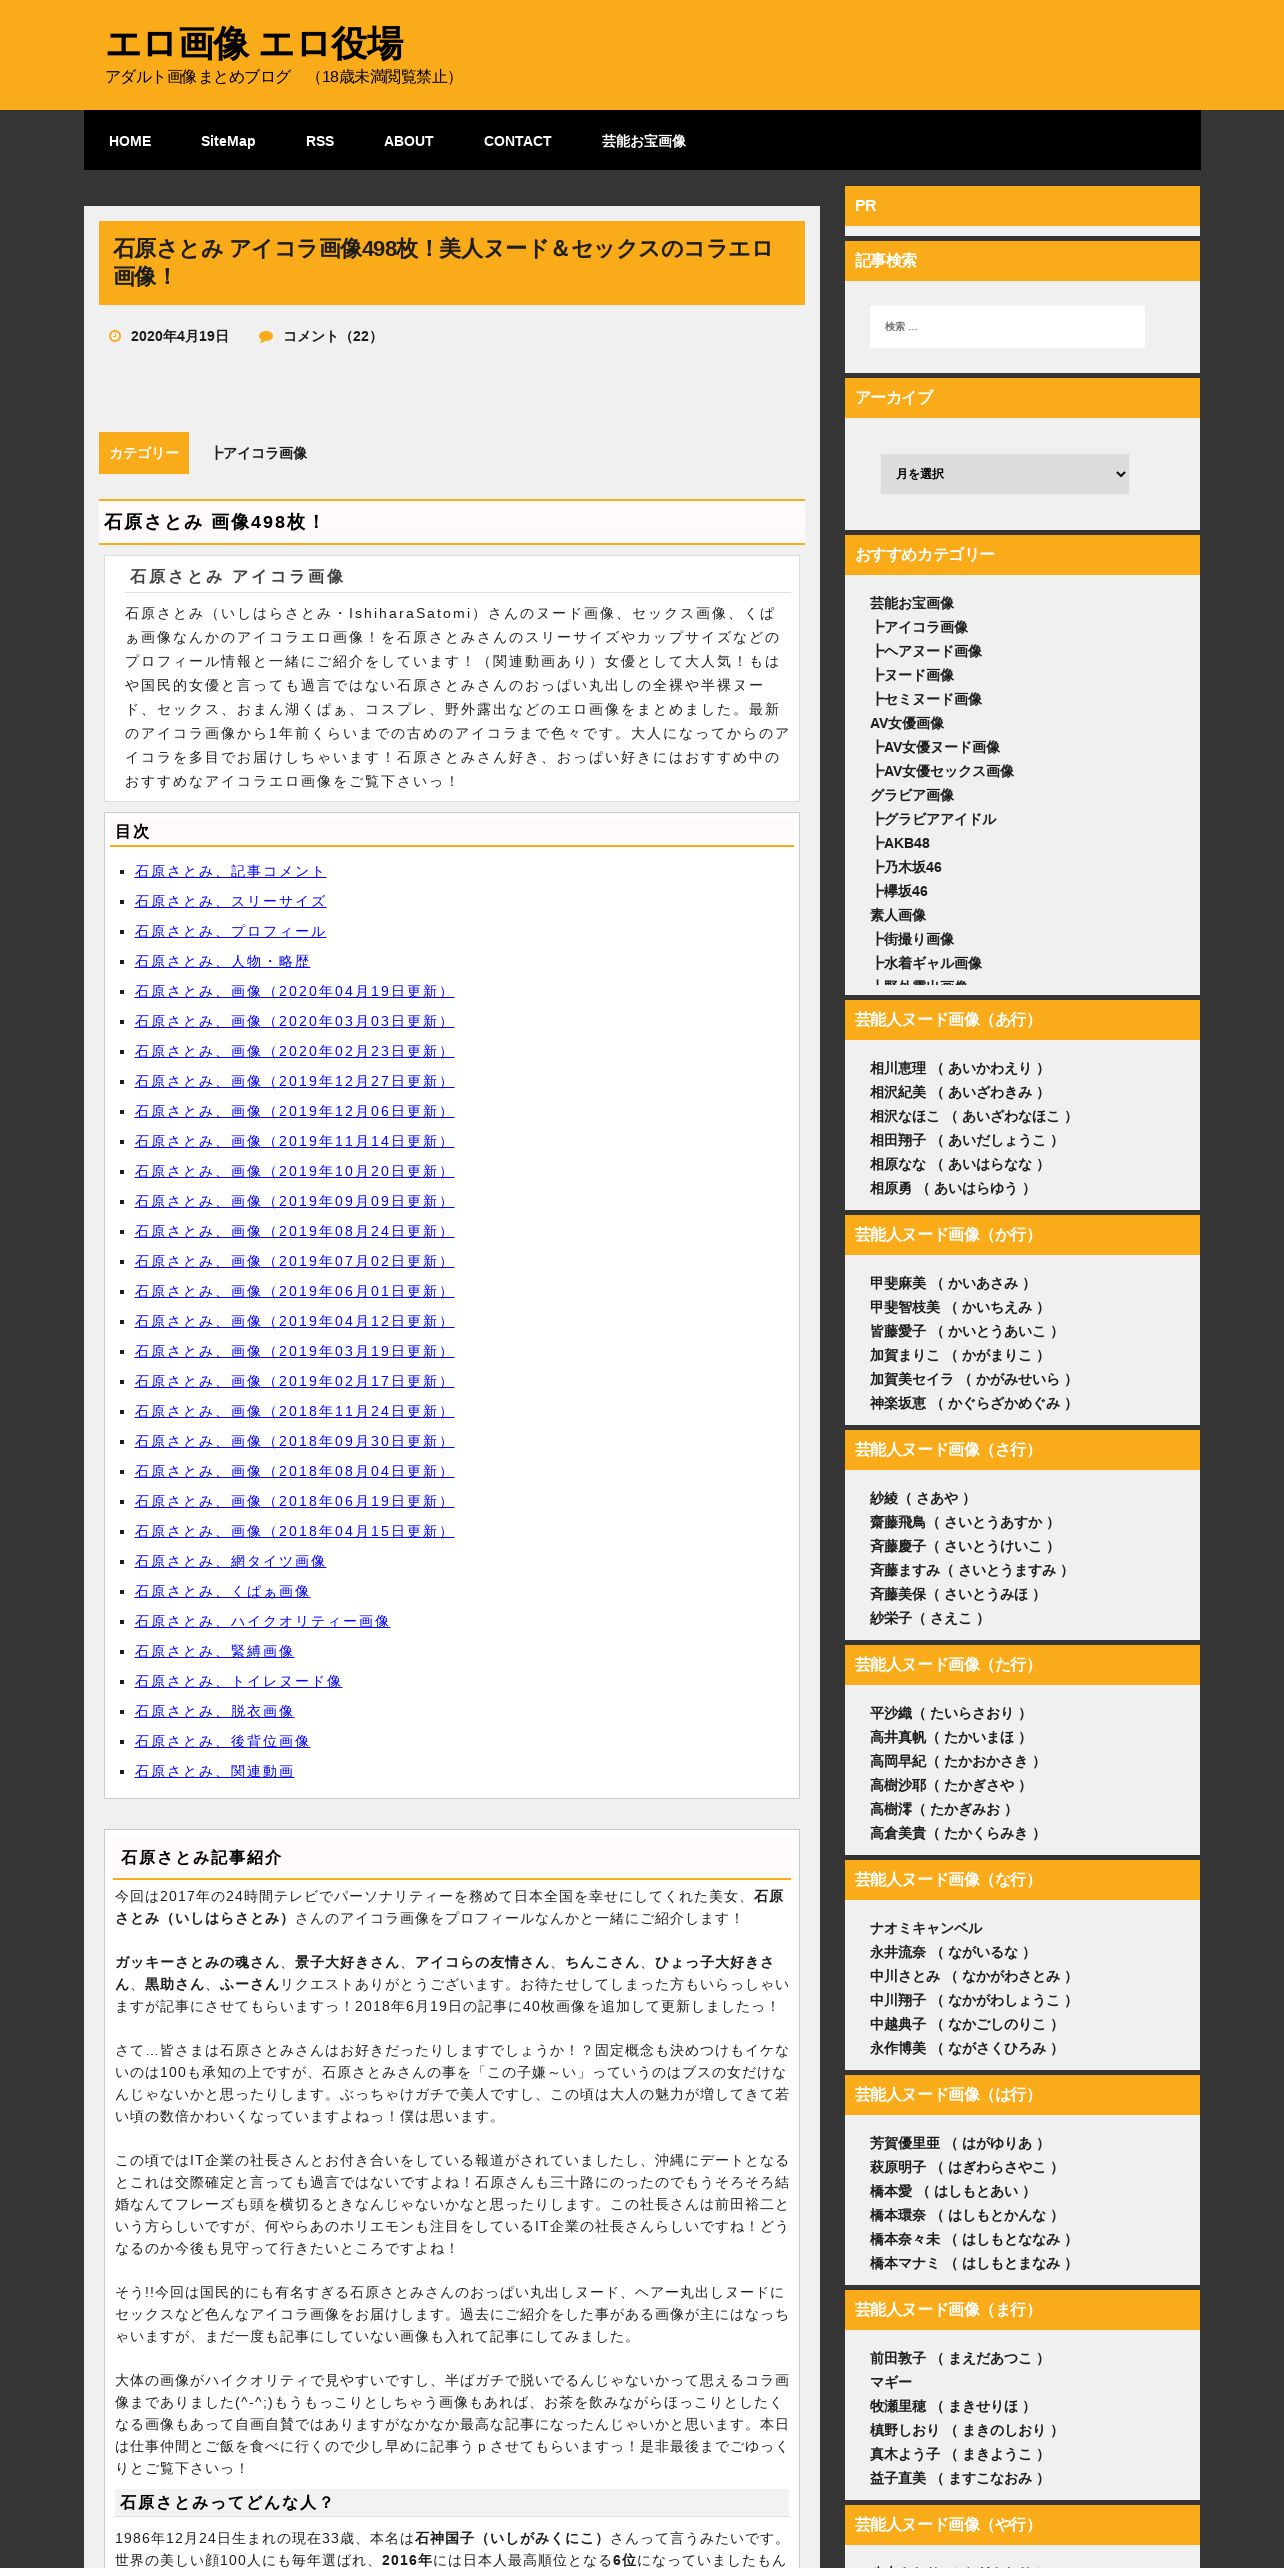The height and width of the screenshot is (2568, 1284).
Task: Jump to プロフィール in the contents list
Action: (x=230, y=931)
